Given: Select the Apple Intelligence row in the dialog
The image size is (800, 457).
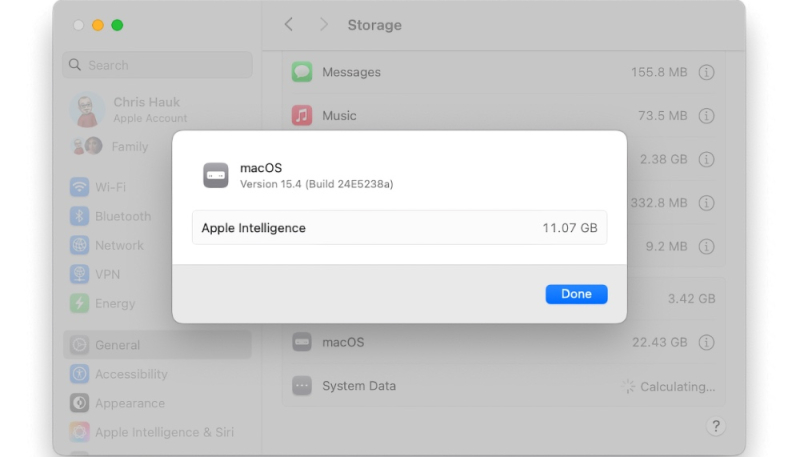Looking at the screenshot, I should coord(399,228).
